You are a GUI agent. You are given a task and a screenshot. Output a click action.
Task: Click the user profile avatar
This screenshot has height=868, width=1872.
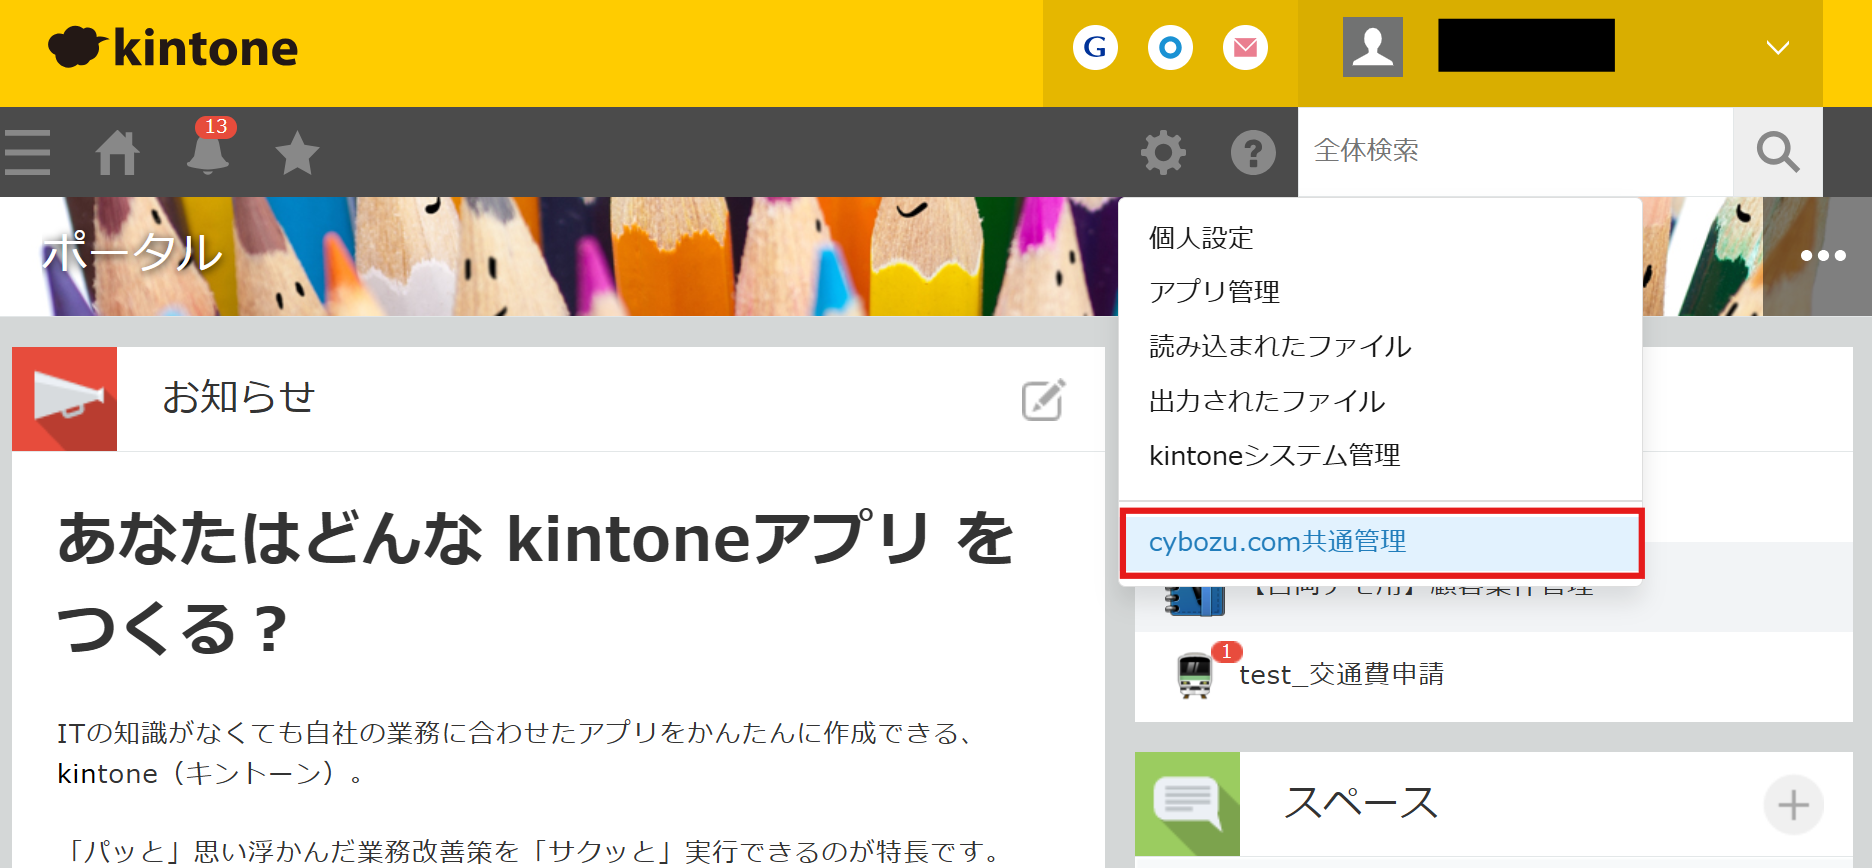point(1372,47)
